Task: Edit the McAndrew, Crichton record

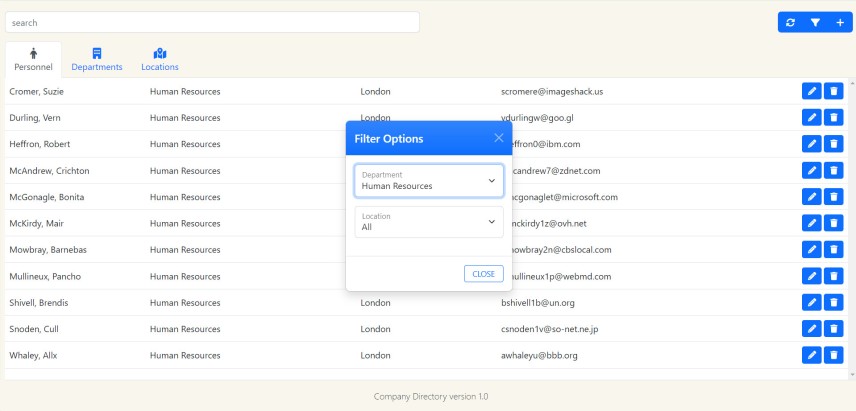Action: (x=812, y=170)
